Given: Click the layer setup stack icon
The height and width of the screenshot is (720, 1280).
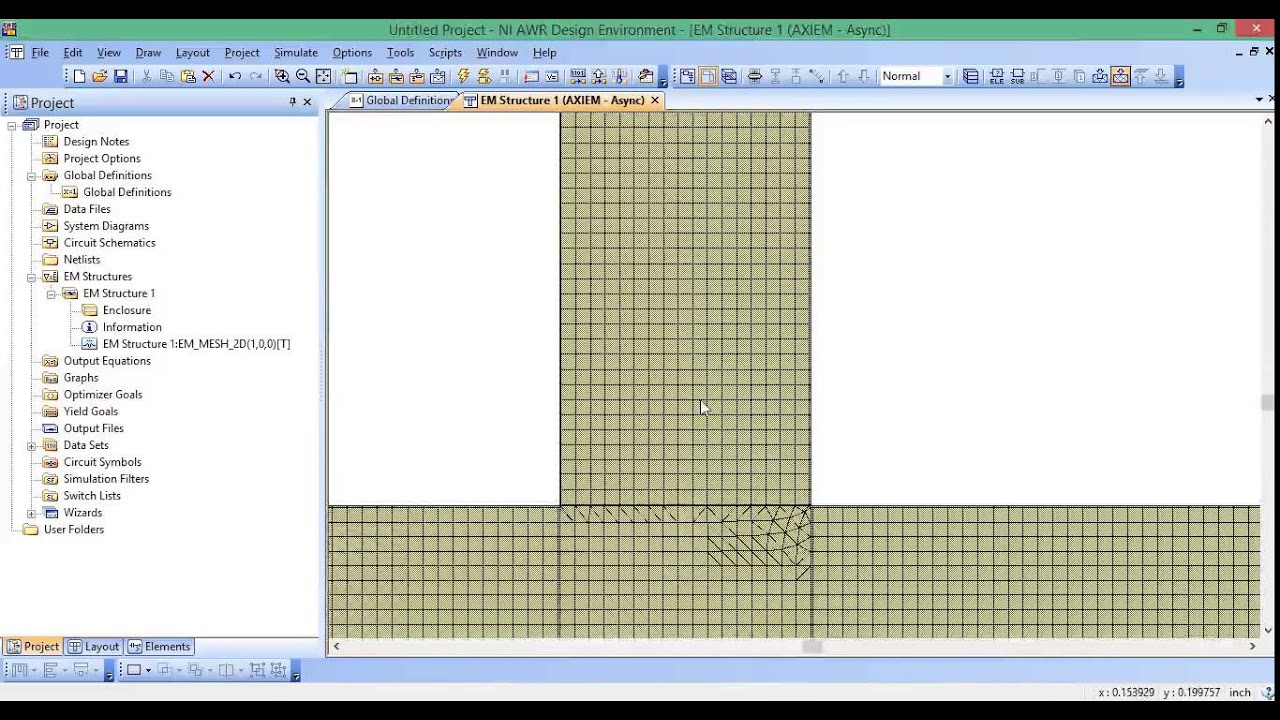Looking at the screenshot, I should [970, 76].
